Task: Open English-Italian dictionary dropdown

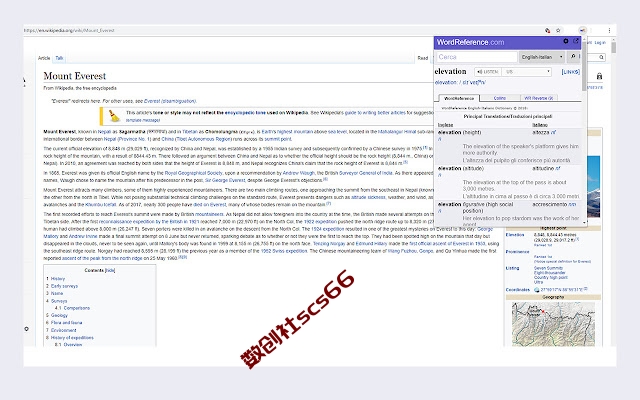Action: [542, 57]
